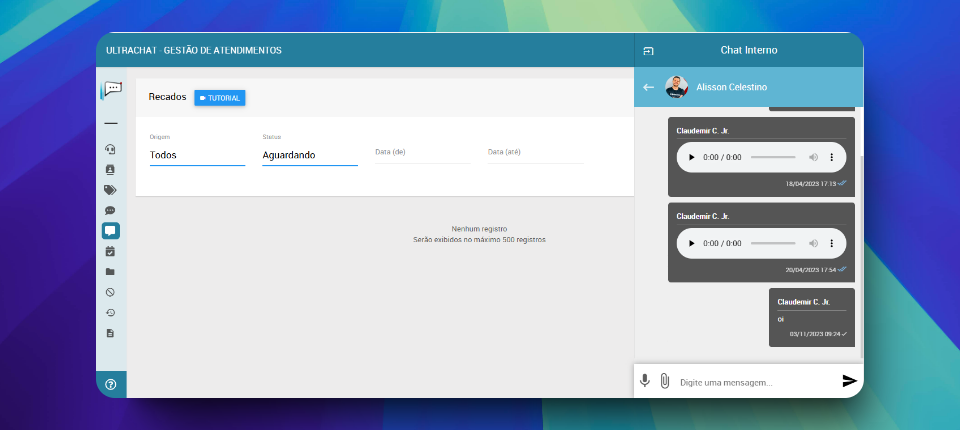Viewport: 960px width, 430px height.
Task: Open the folder icon in sidebar
Action: tap(110, 272)
